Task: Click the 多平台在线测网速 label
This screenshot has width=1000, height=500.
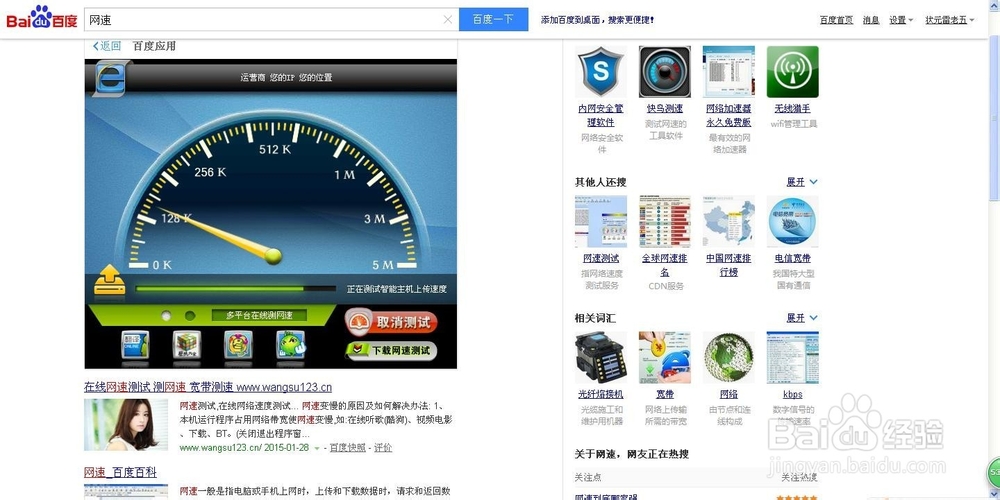Action: (x=260, y=316)
